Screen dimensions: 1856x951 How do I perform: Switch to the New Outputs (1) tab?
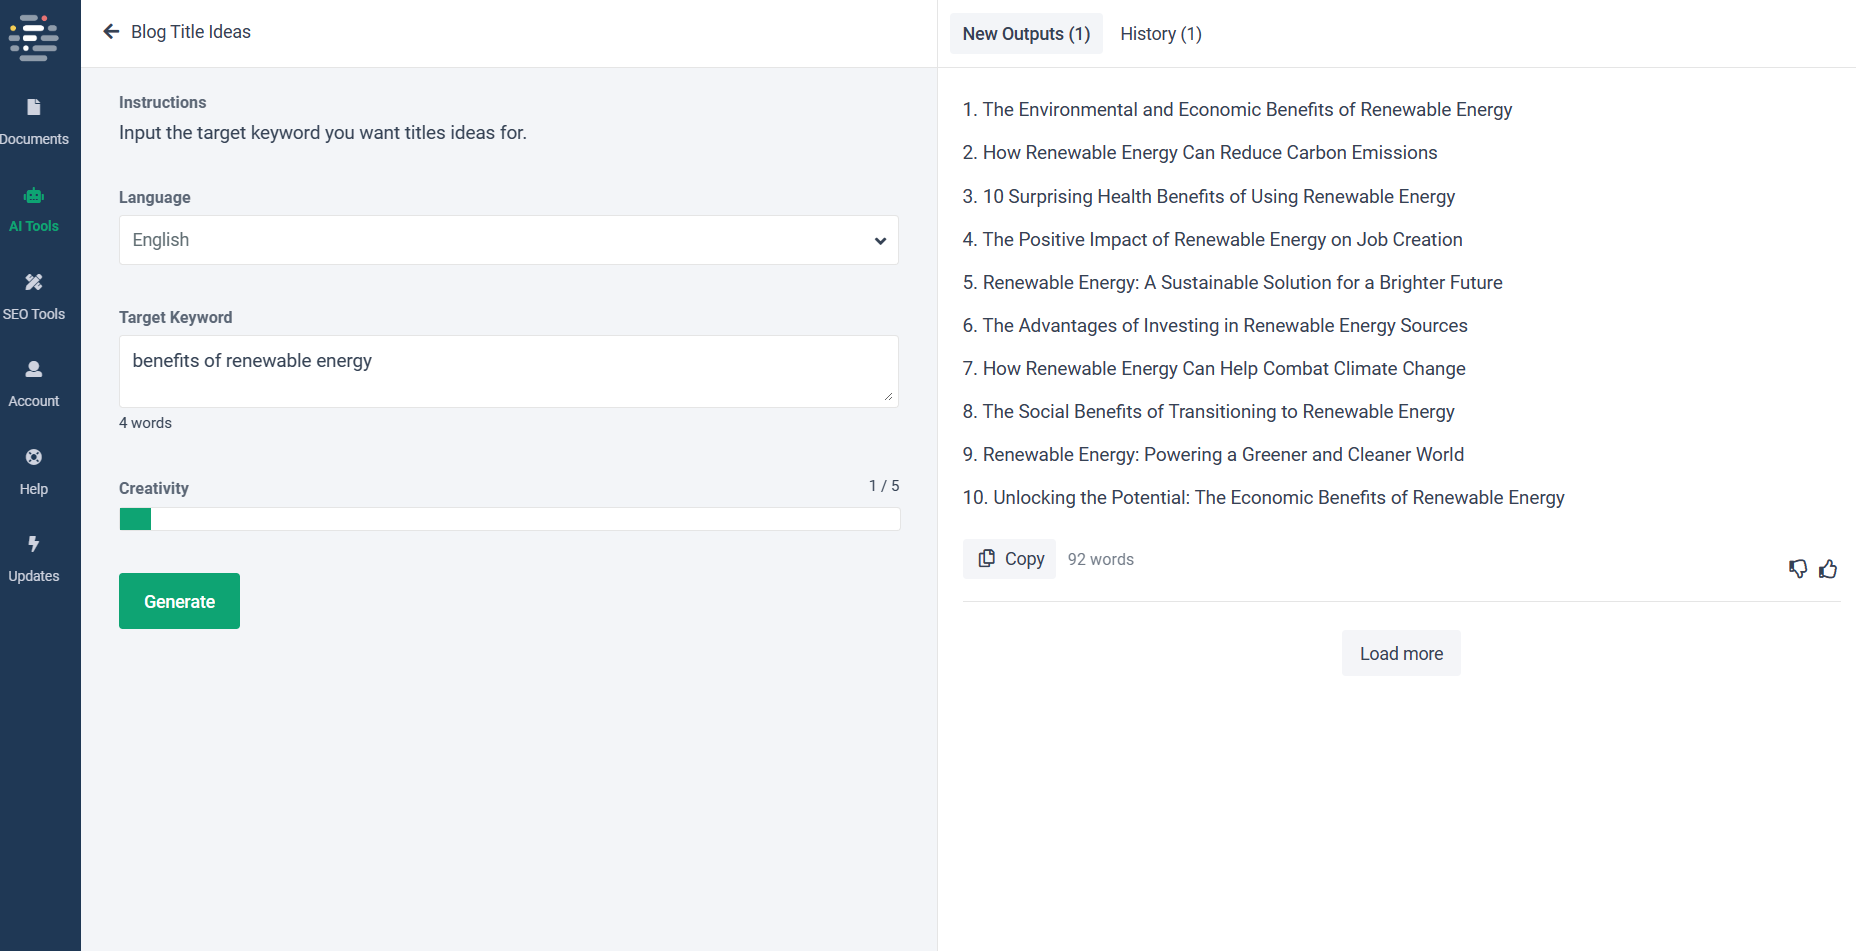pos(1026,34)
